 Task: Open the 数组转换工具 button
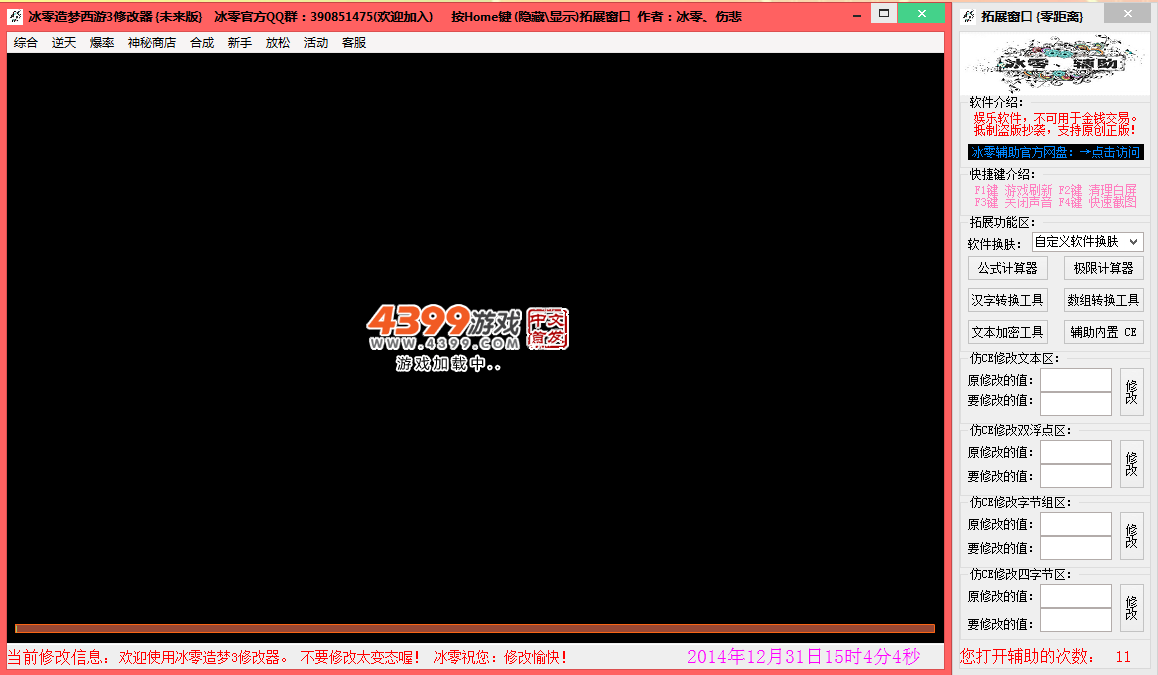click(x=1103, y=300)
